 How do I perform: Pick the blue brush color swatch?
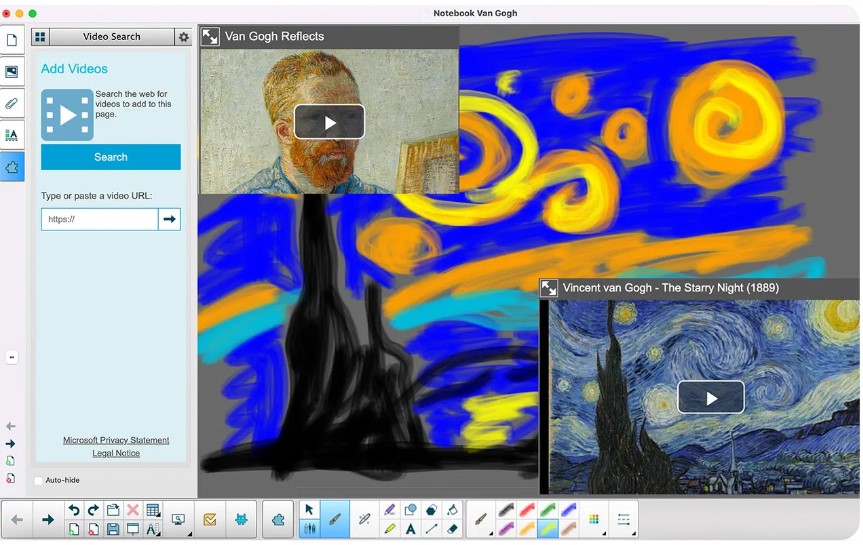(569, 510)
